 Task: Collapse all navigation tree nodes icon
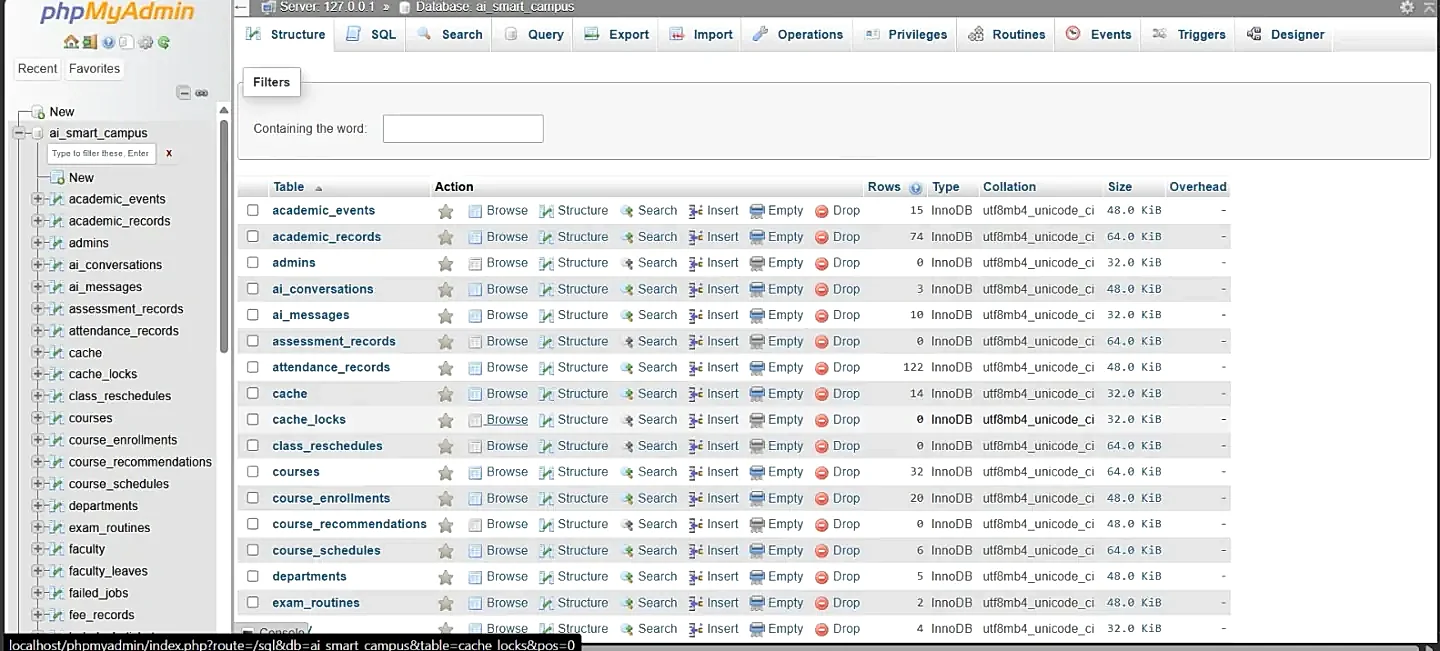pyautogui.click(x=184, y=93)
